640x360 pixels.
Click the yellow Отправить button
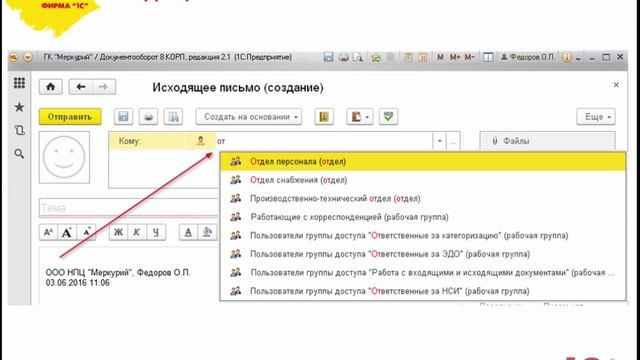pos(70,117)
